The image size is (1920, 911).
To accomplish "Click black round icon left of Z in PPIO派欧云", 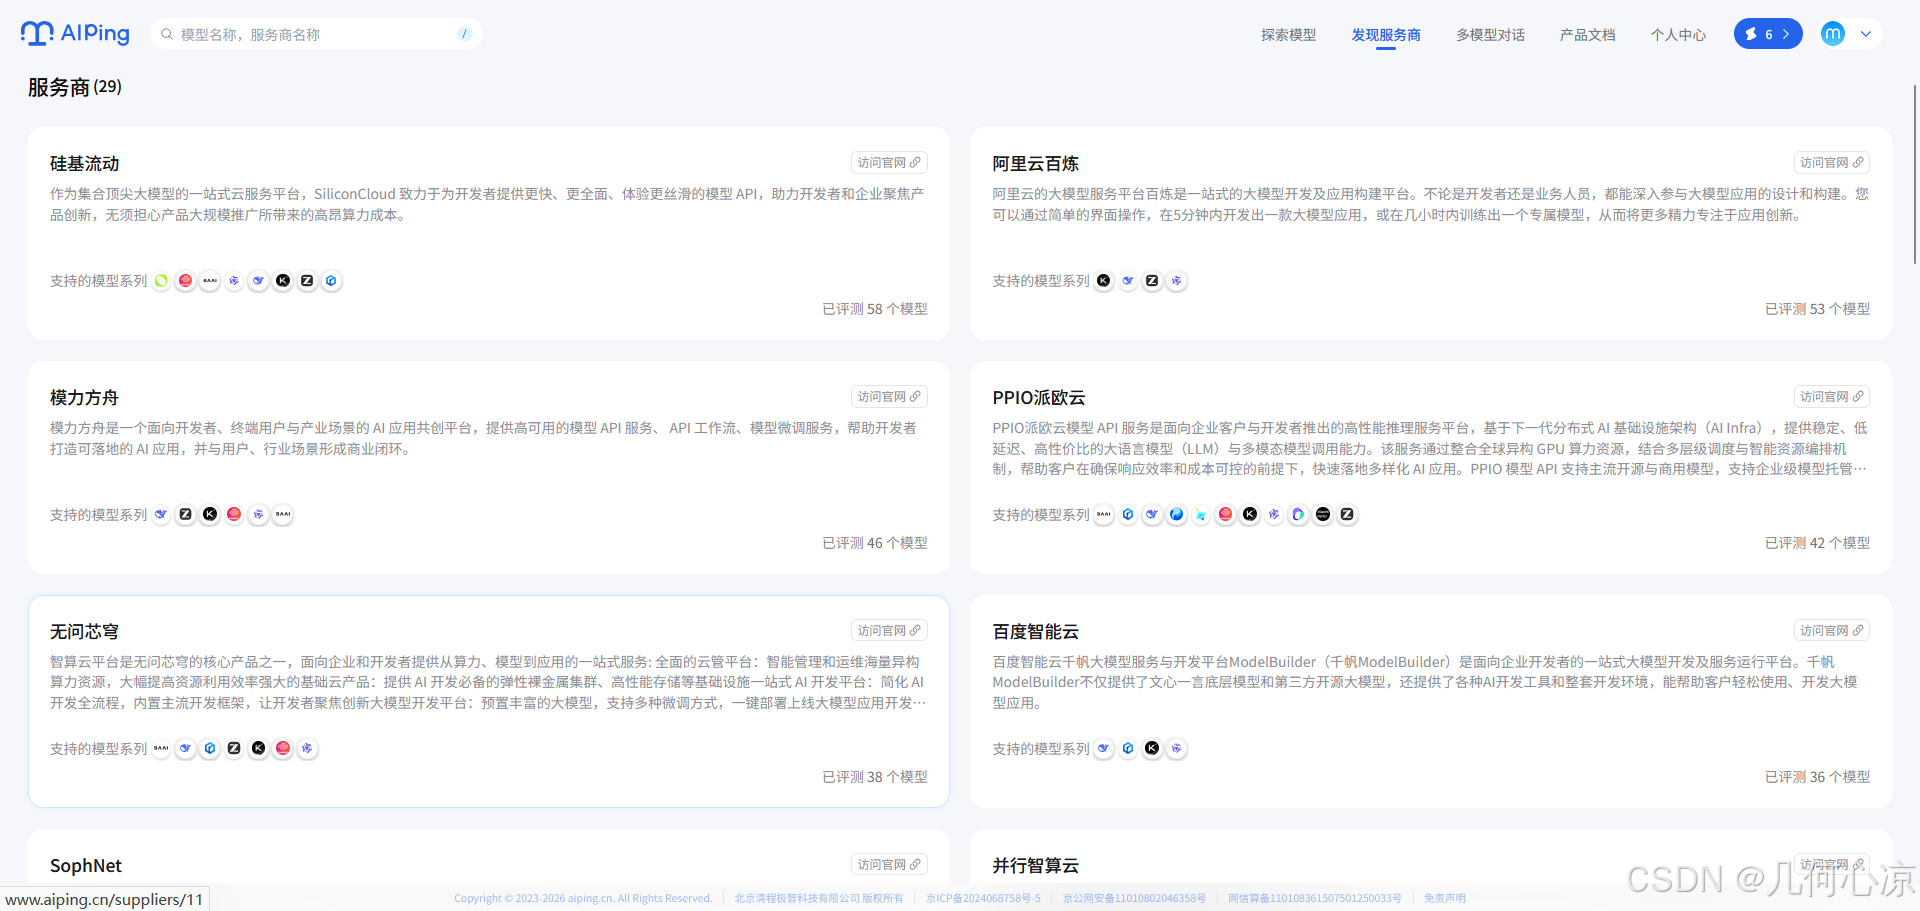I will pos(1323,515).
